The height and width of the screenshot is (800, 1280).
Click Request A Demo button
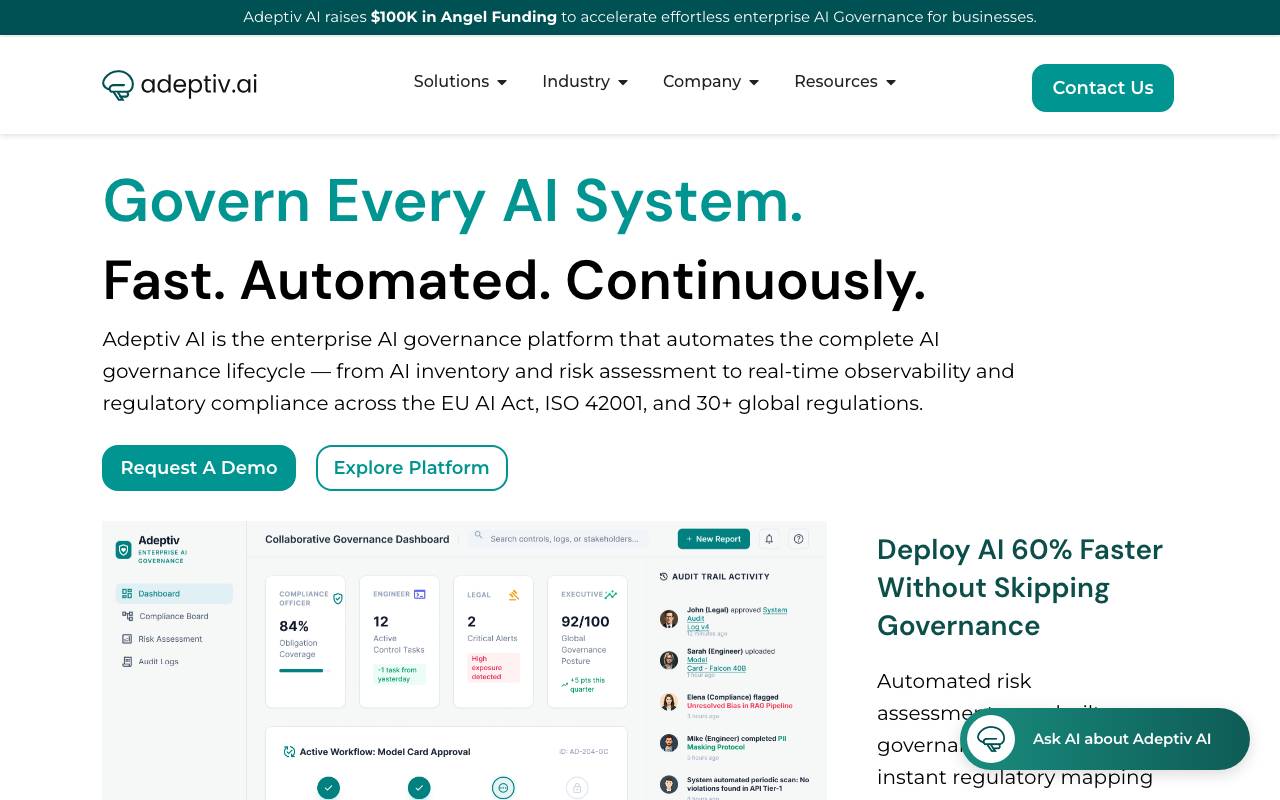tap(199, 468)
